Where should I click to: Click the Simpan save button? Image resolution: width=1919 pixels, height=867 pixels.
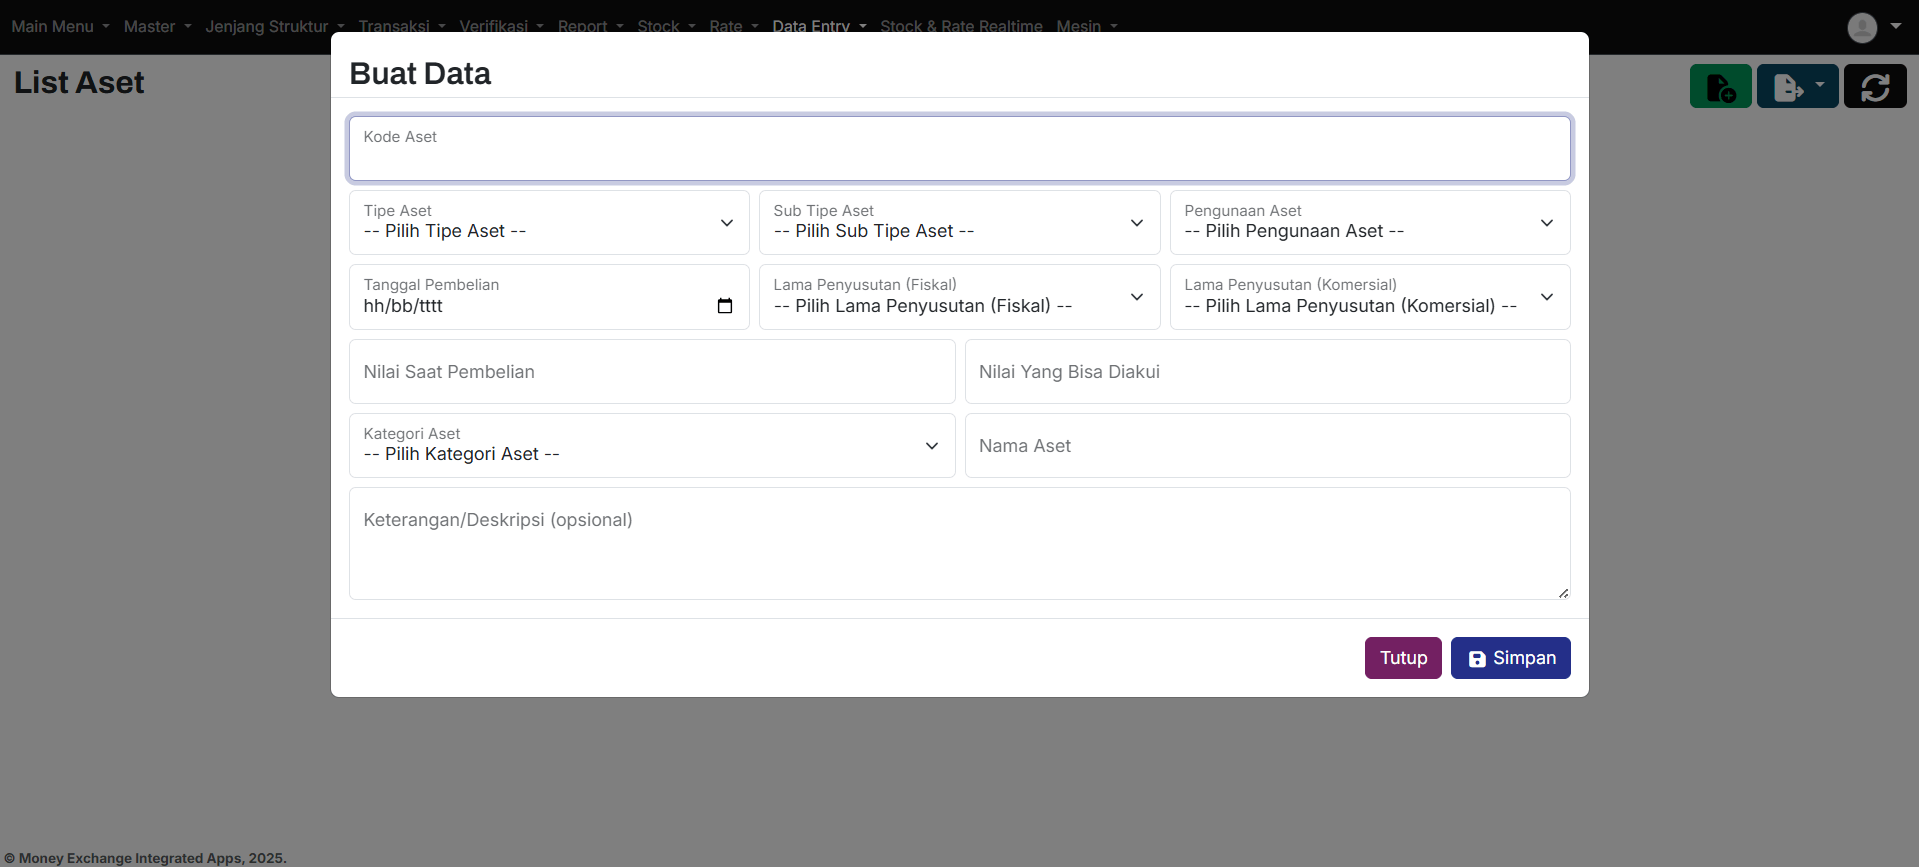click(x=1510, y=658)
